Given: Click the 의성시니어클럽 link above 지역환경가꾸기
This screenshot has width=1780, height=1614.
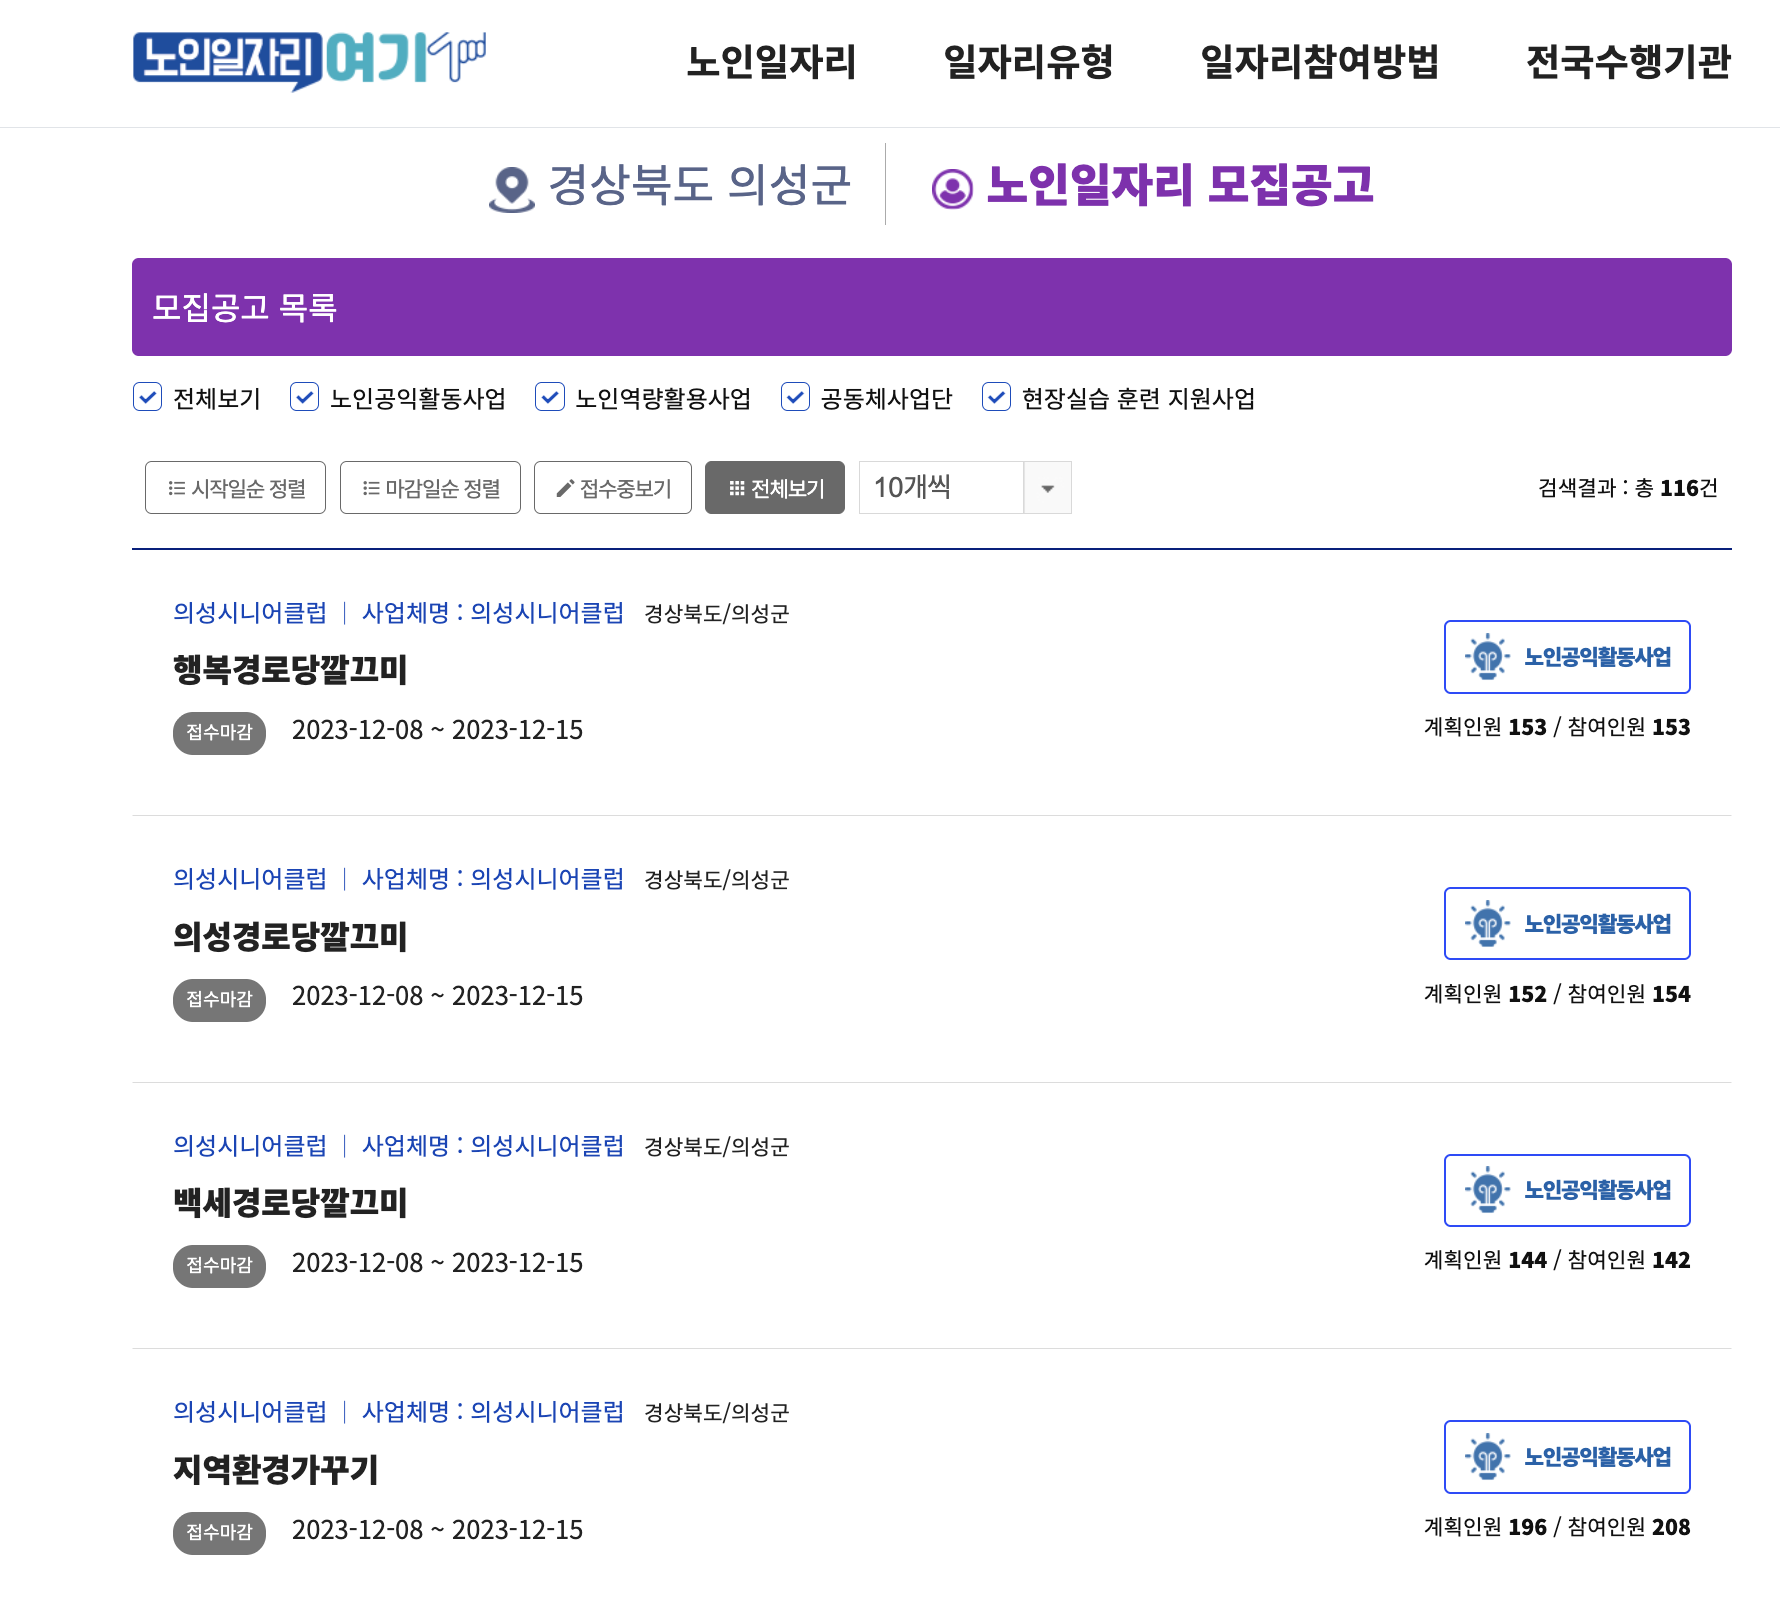Looking at the screenshot, I should coord(250,1411).
